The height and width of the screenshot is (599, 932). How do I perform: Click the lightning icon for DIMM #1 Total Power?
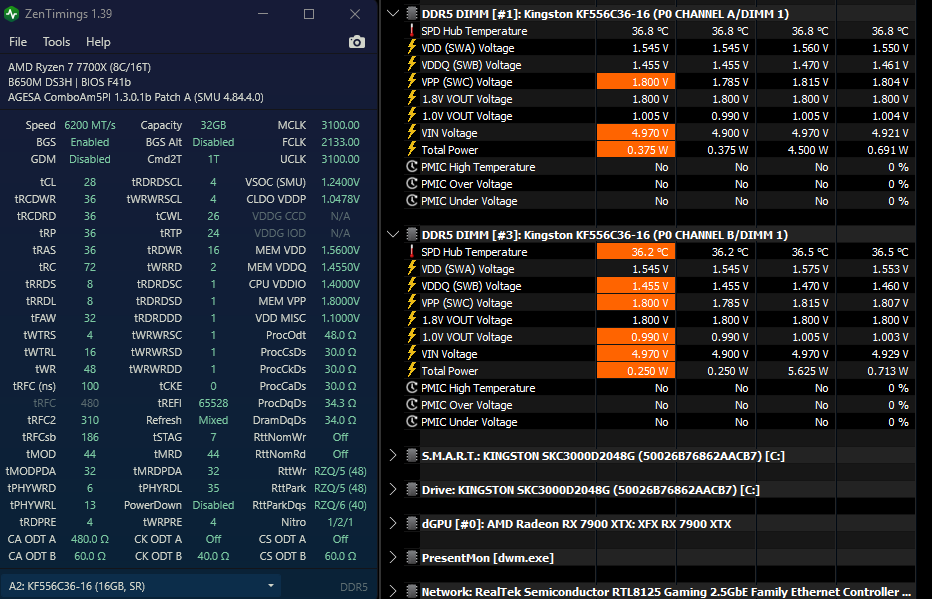(x=411, y=149)
